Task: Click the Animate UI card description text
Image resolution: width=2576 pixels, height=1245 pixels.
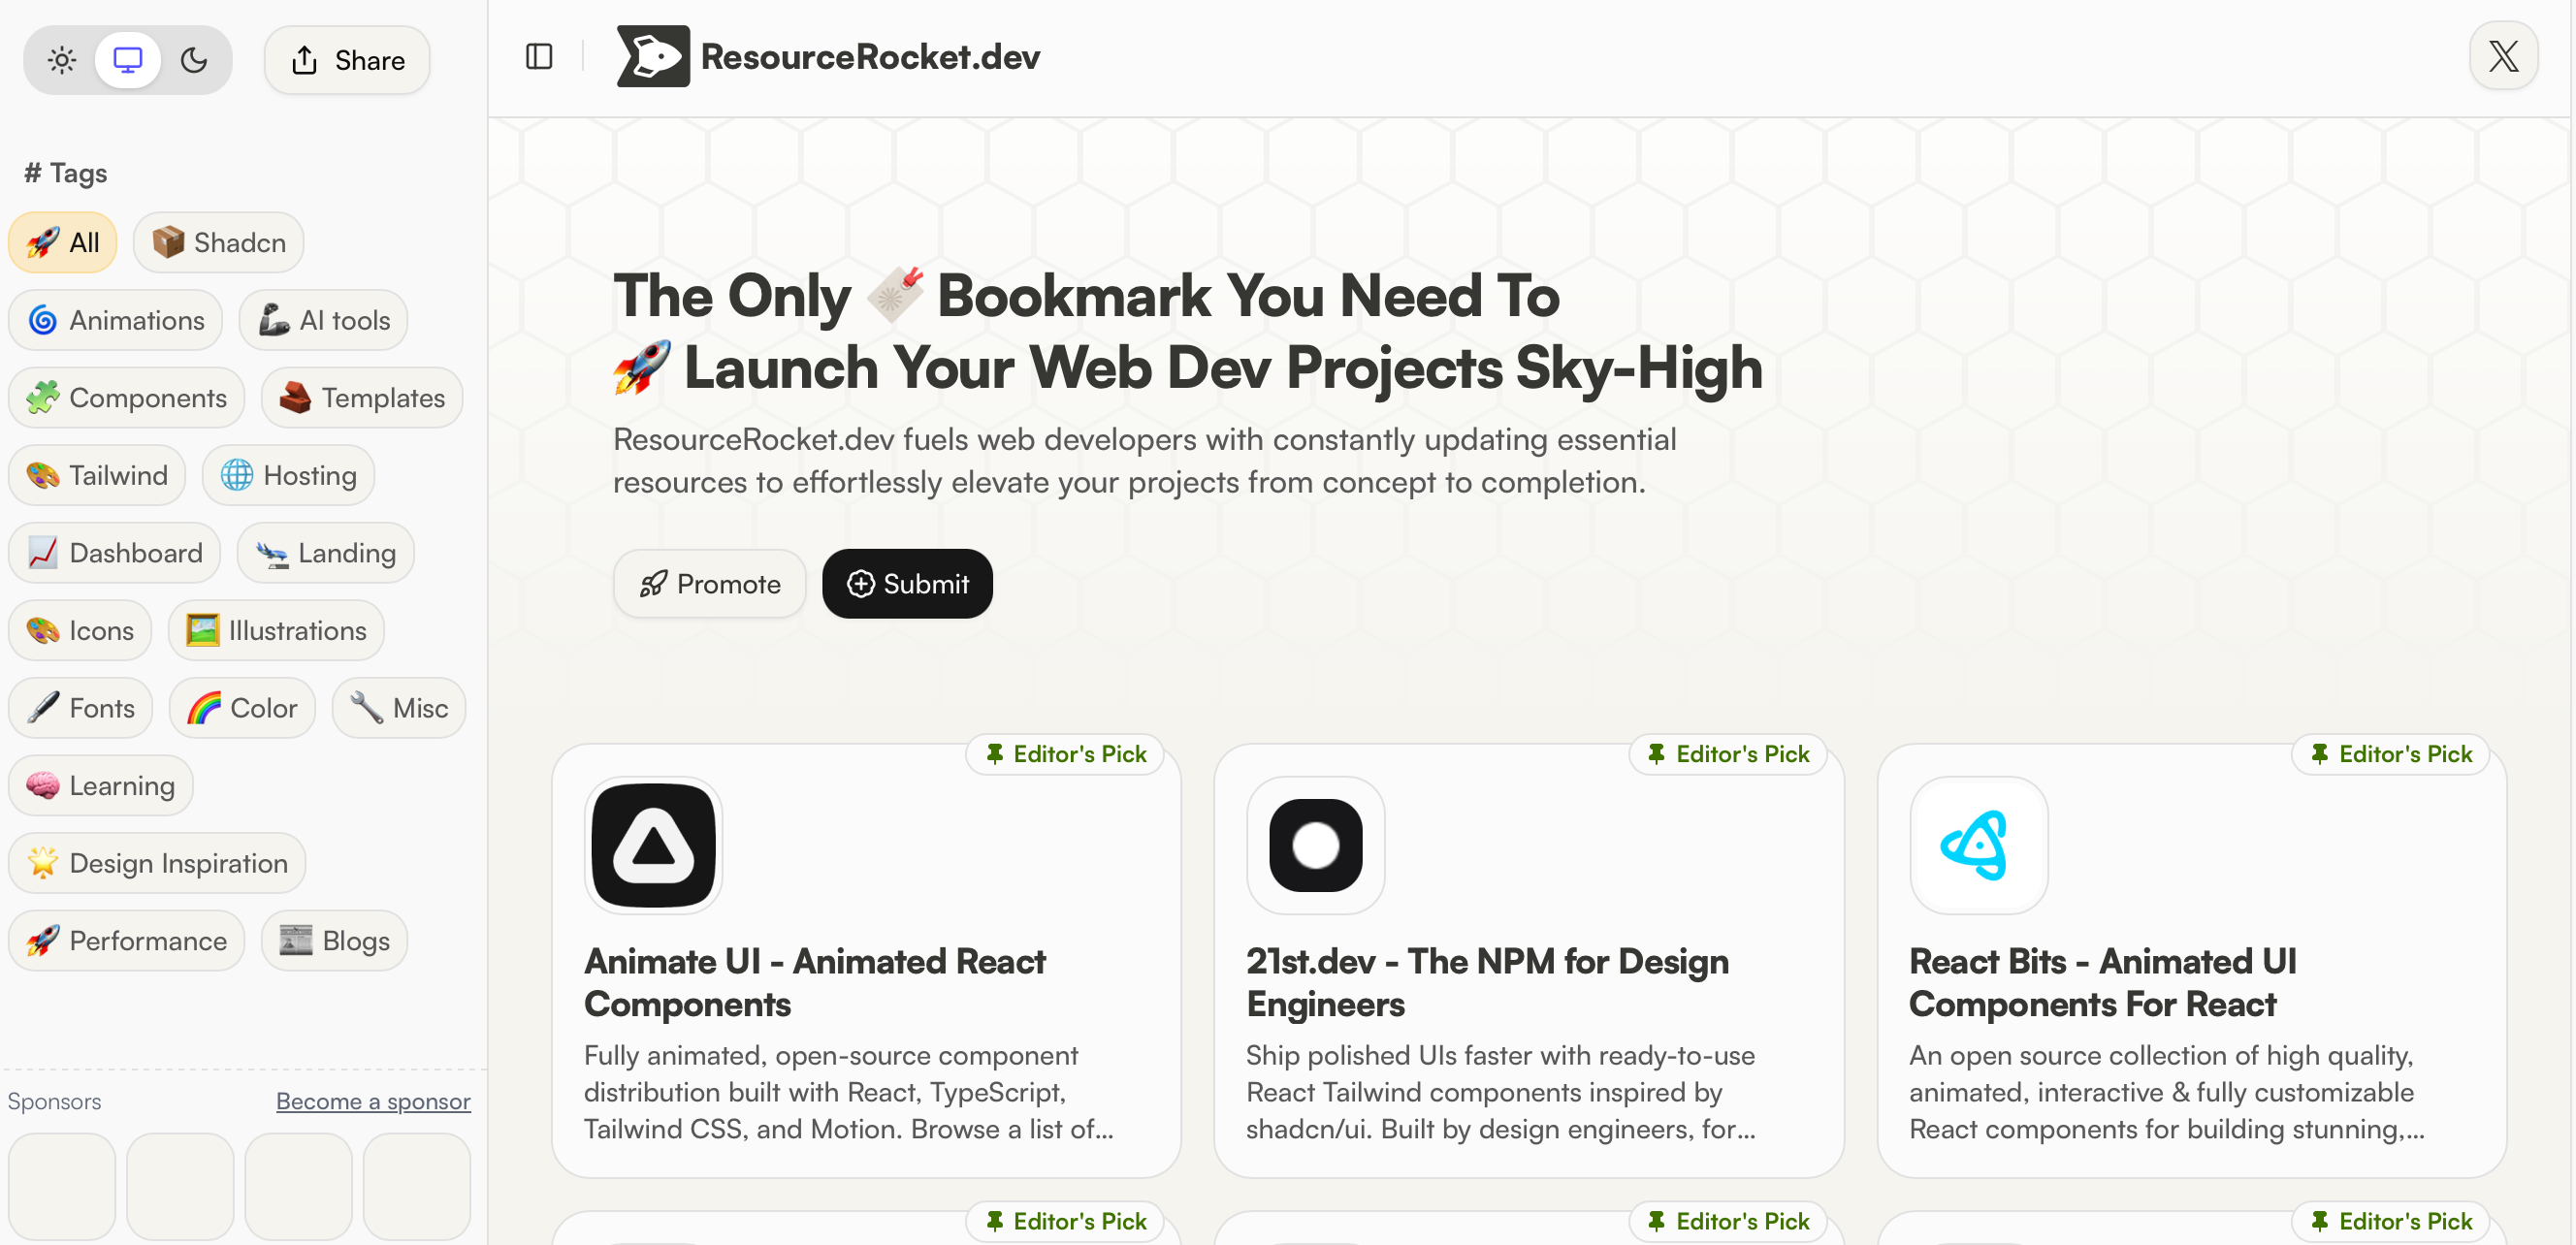Action: point(849,1092)
